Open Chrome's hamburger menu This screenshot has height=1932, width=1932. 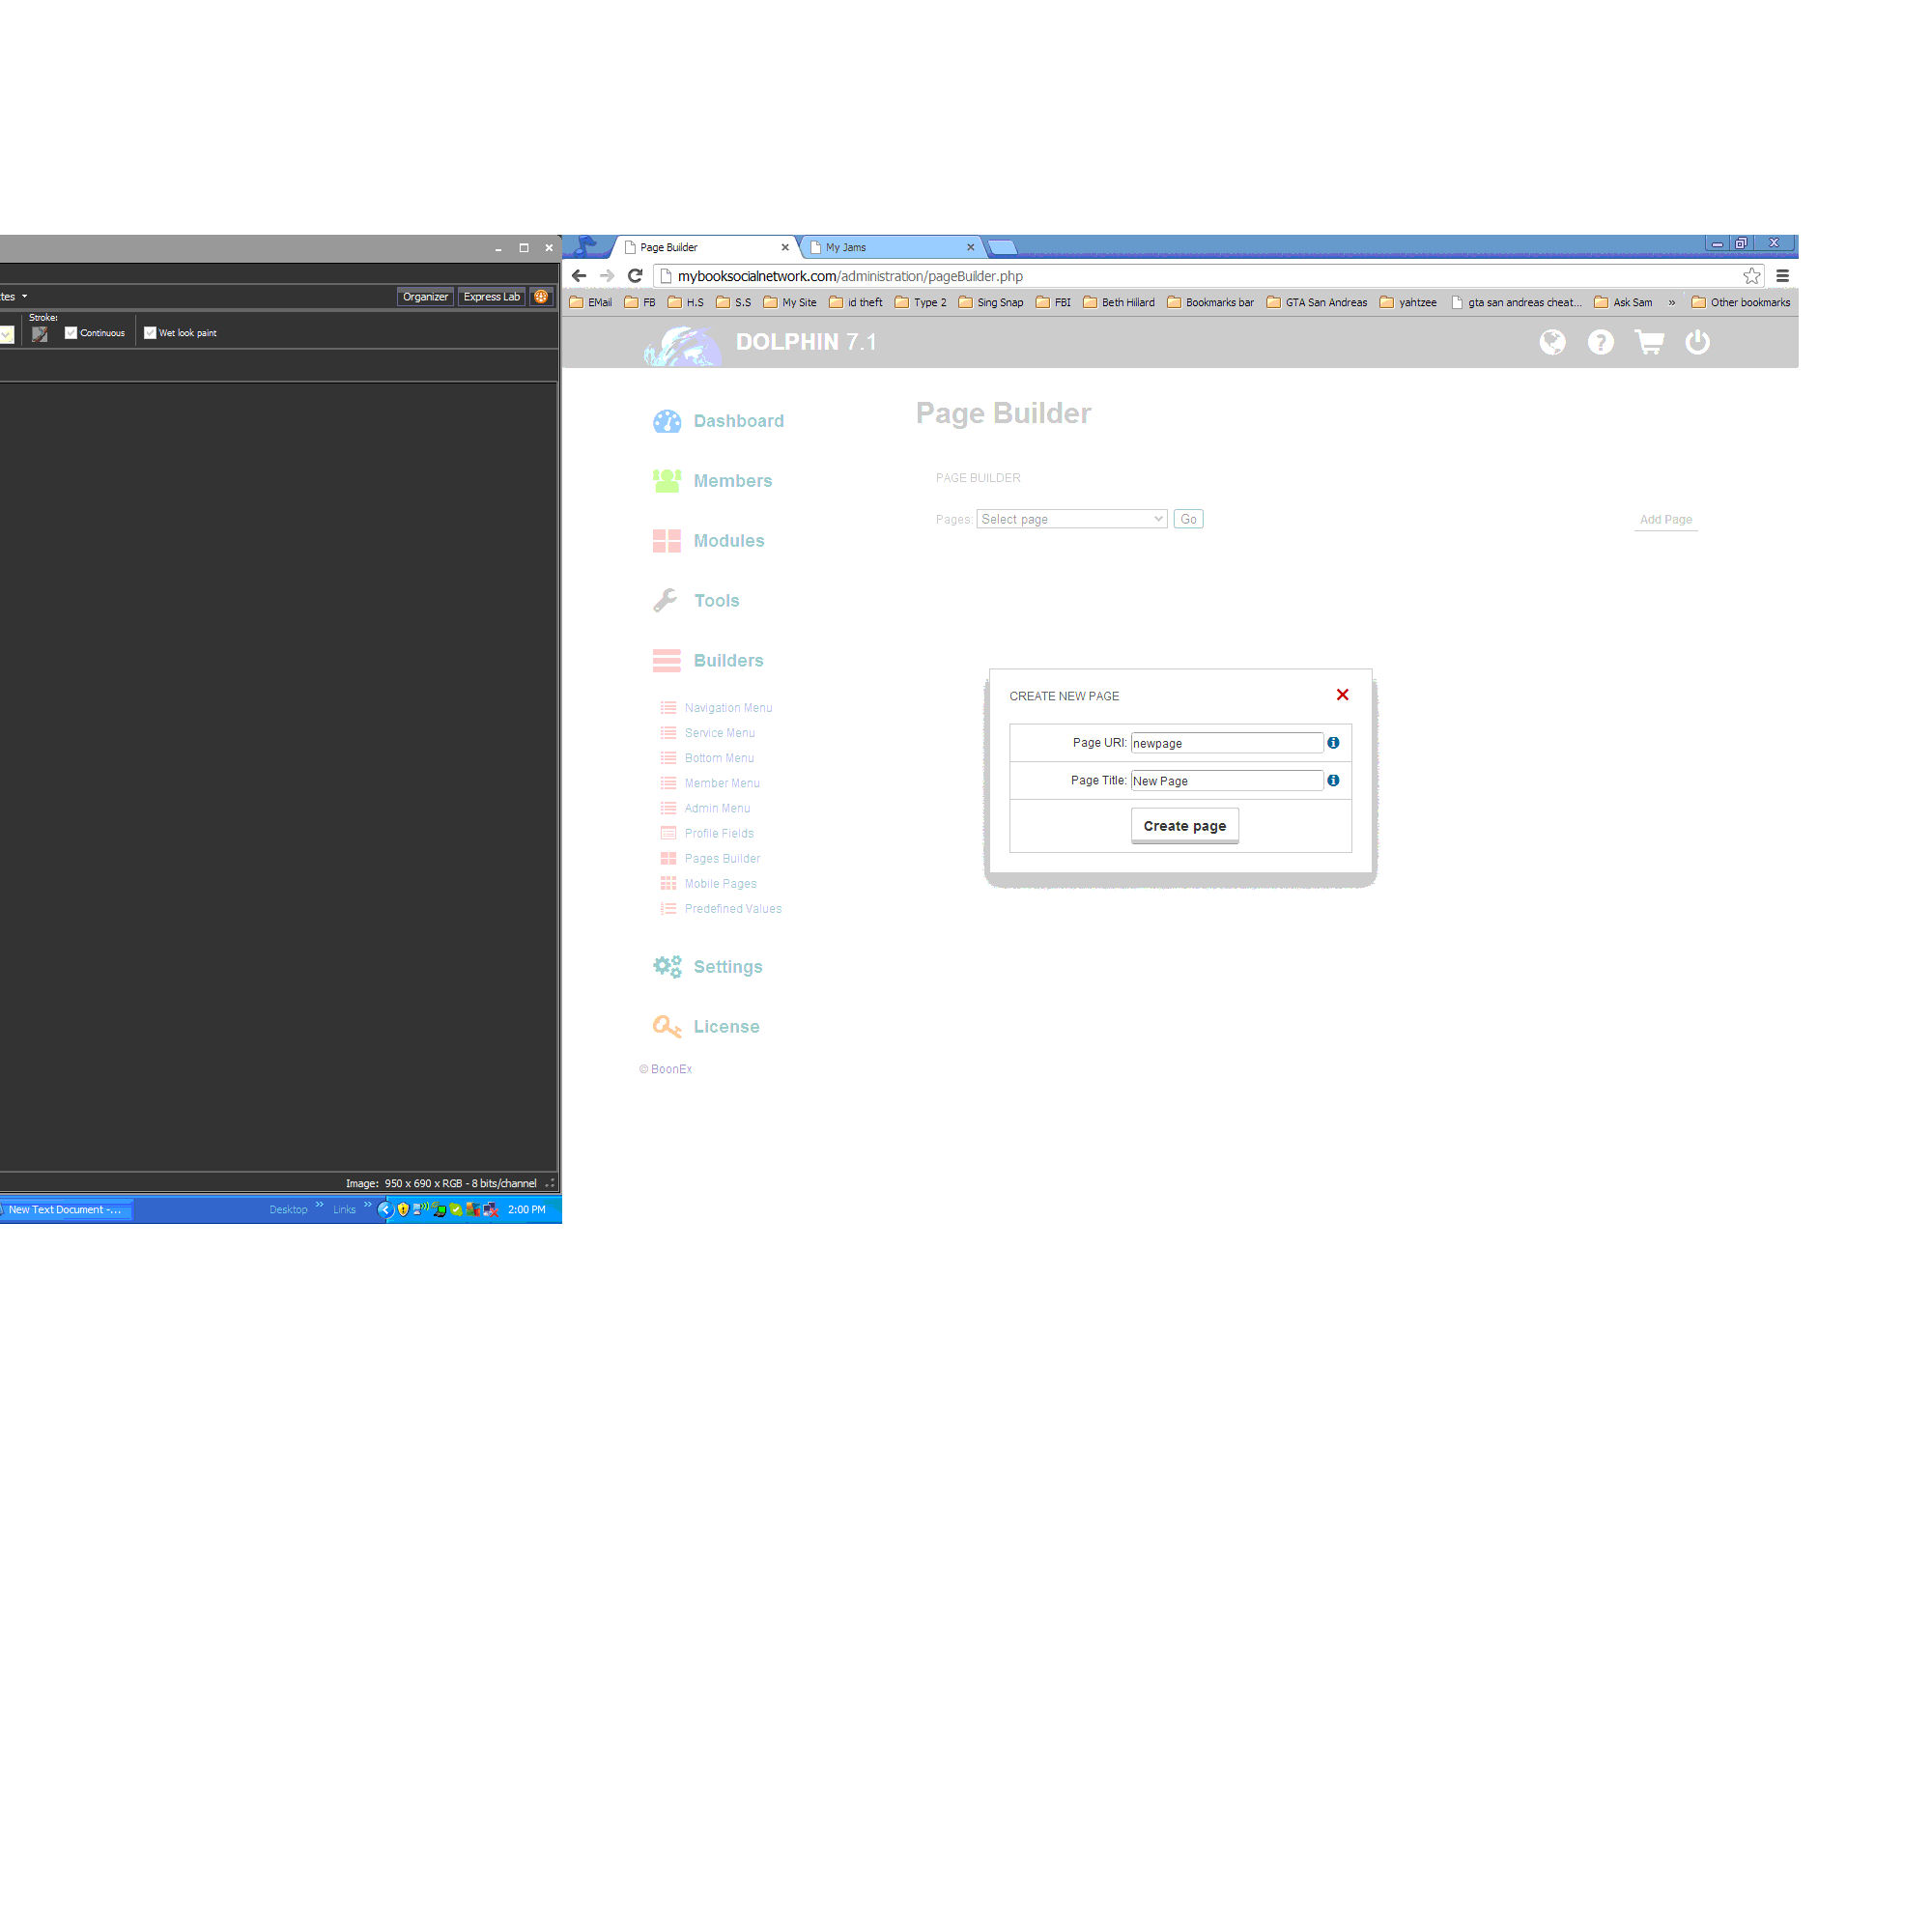pos(1782,276)
